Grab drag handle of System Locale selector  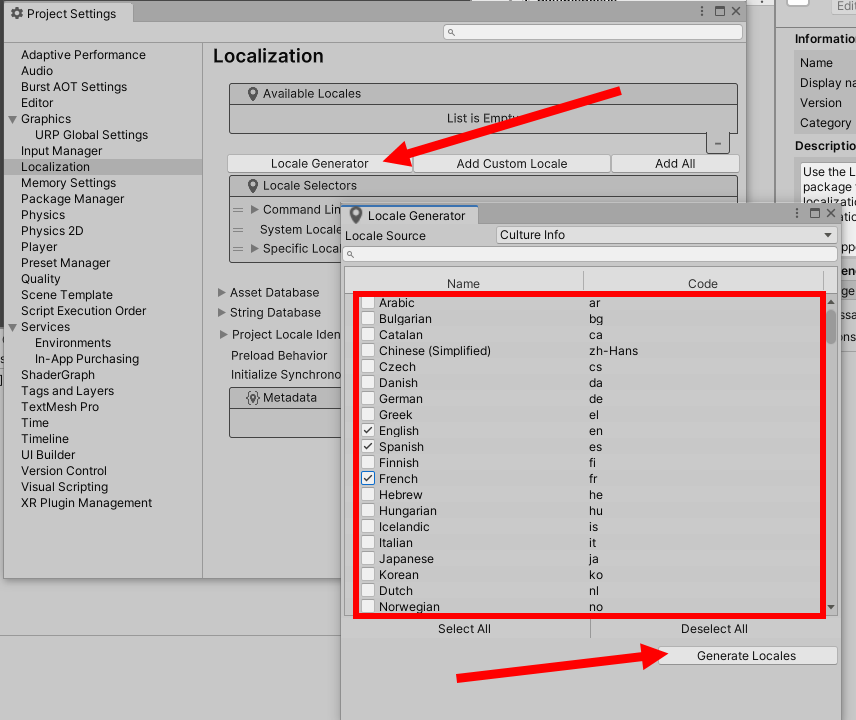tap(238, 230)
